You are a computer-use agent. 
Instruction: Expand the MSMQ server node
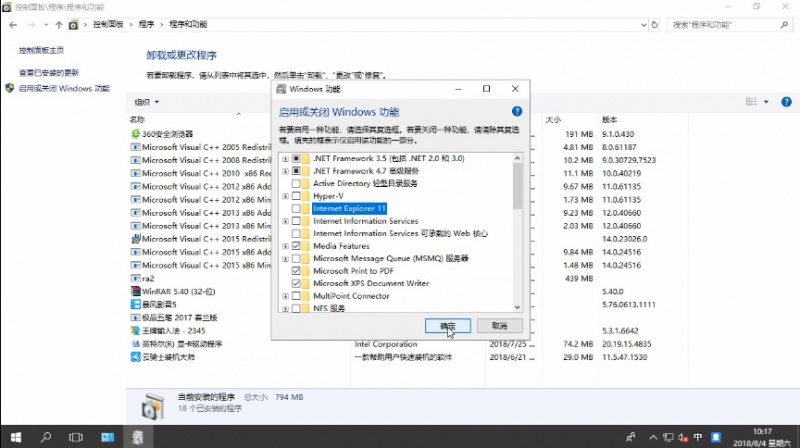click(285, 259)
